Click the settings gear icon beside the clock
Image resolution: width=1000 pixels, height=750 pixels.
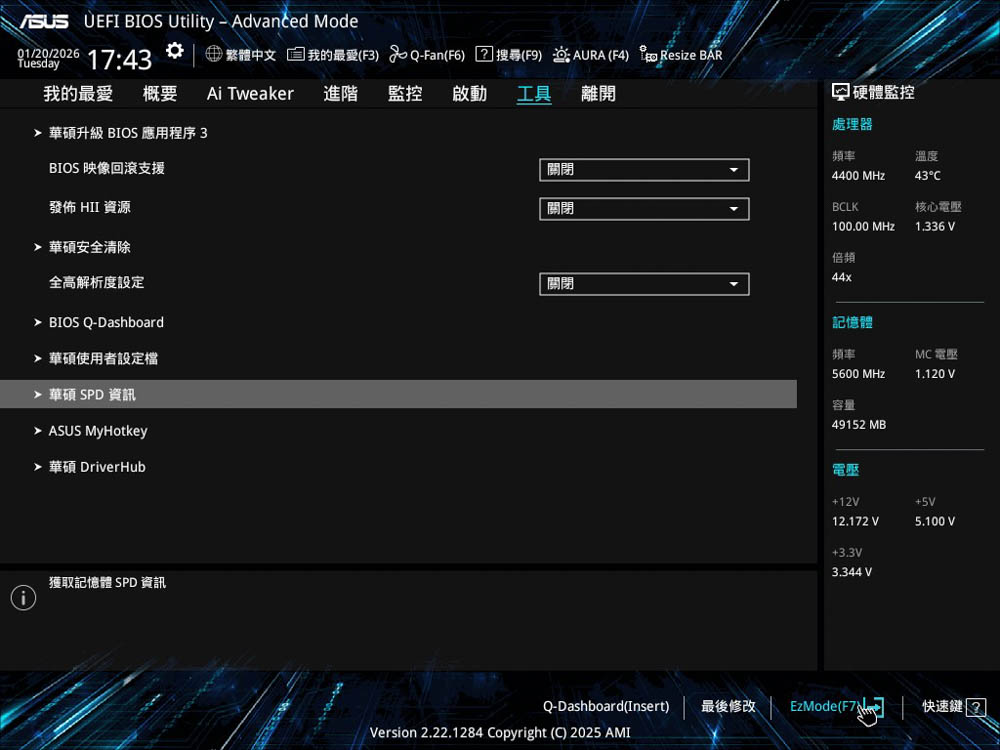tap(175, 51)
